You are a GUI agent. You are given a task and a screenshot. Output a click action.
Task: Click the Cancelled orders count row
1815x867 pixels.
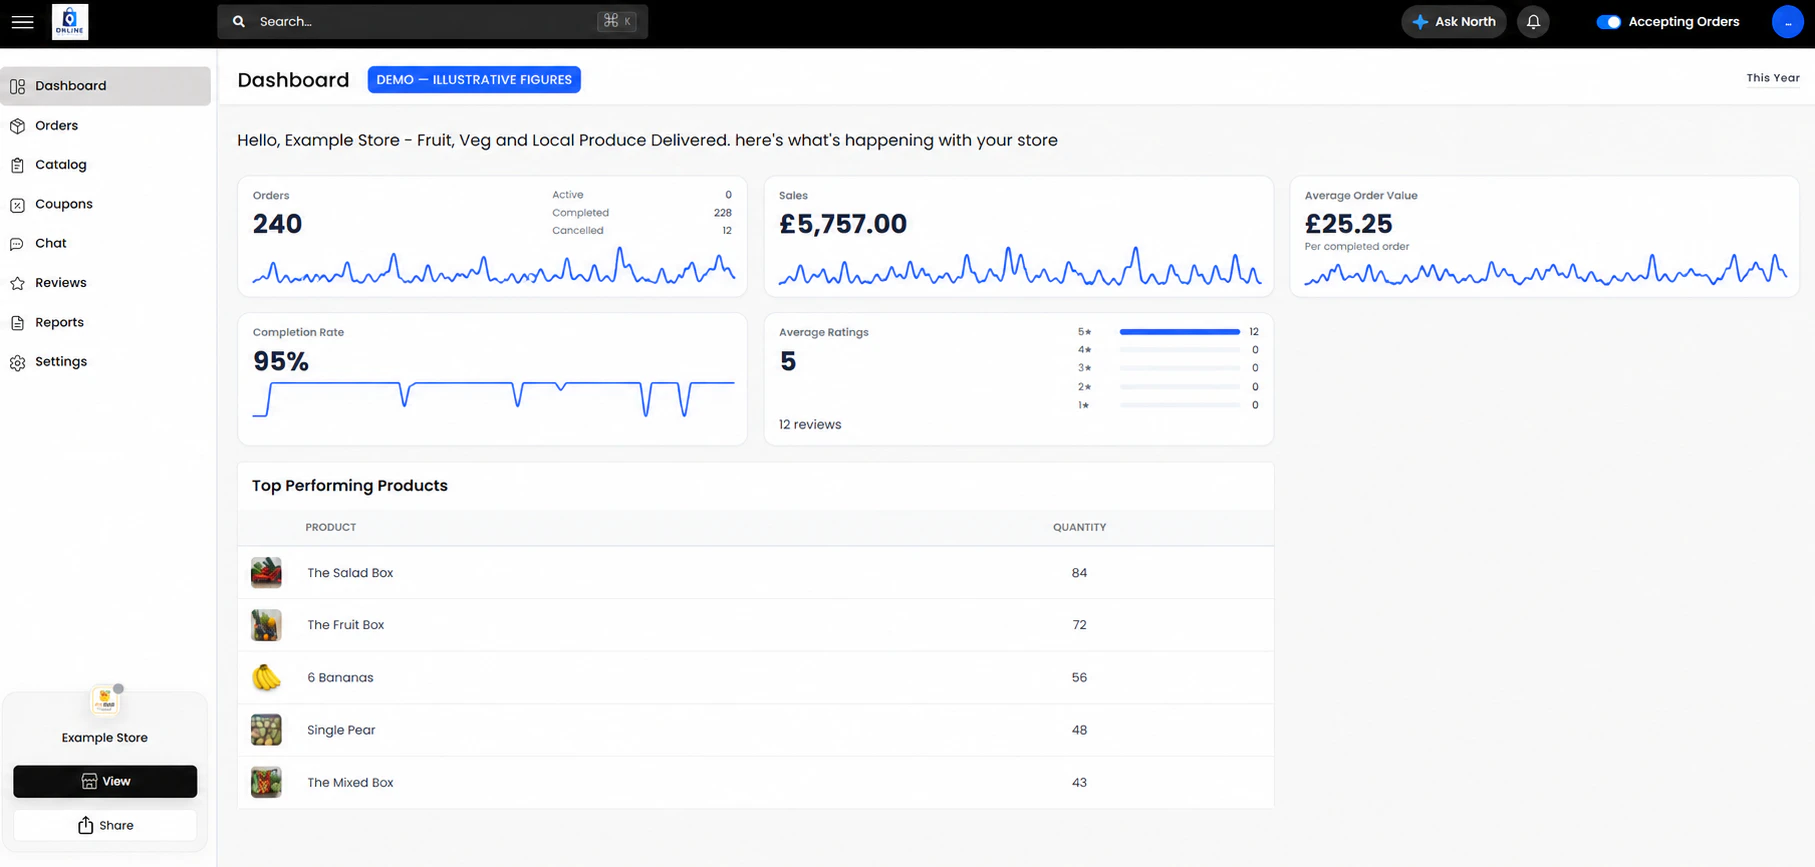(642, 231)
